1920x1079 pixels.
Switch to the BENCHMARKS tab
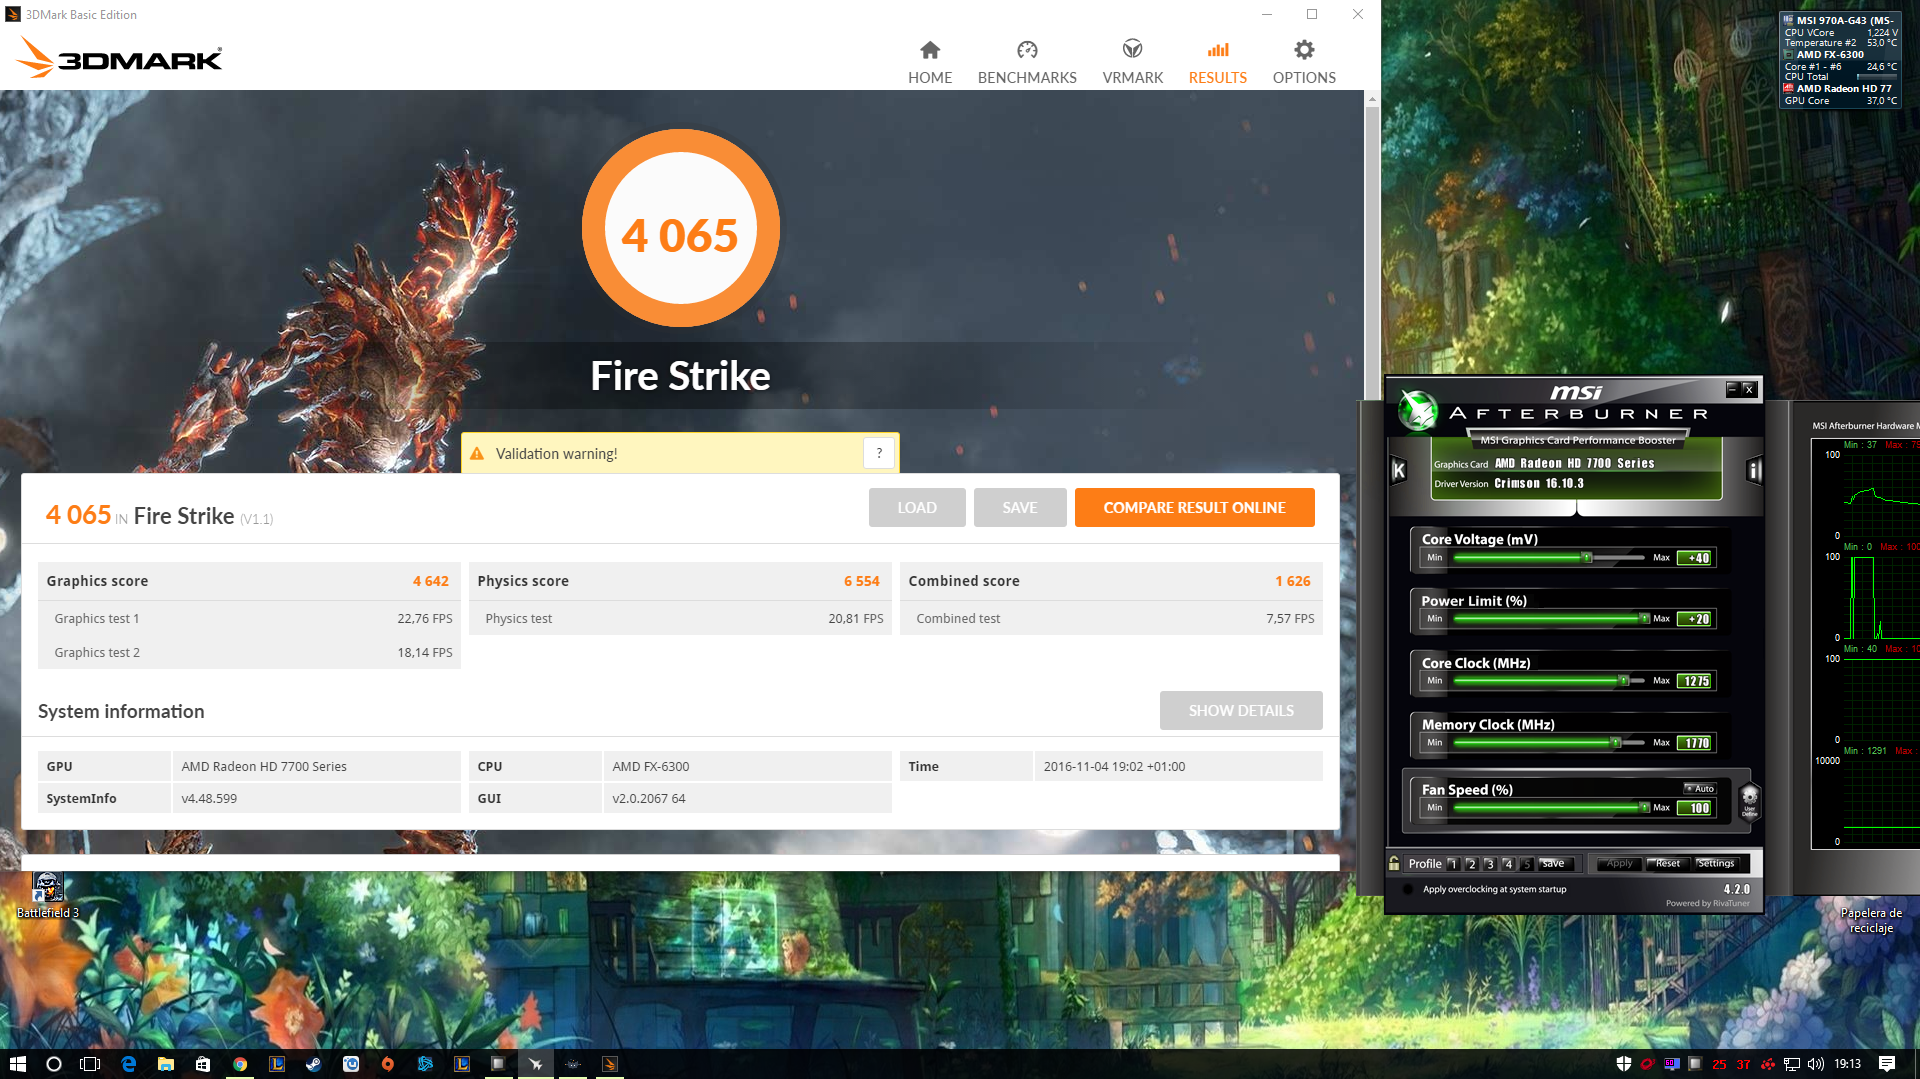tap(1027, 62)
